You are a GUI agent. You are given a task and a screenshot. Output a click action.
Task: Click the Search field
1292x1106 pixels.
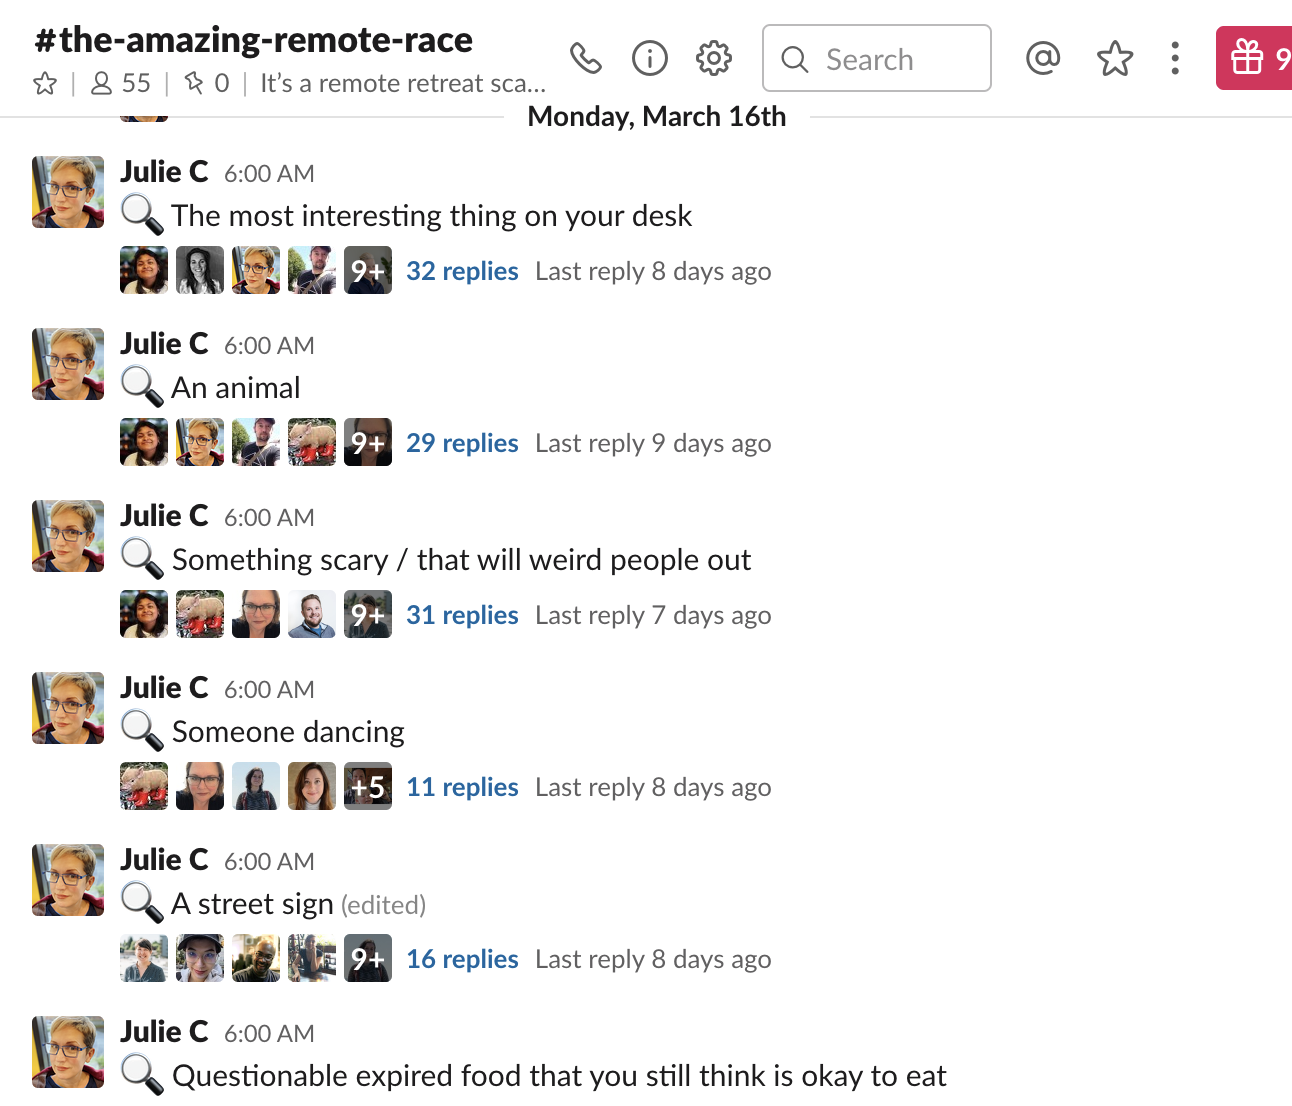[877, 59]
